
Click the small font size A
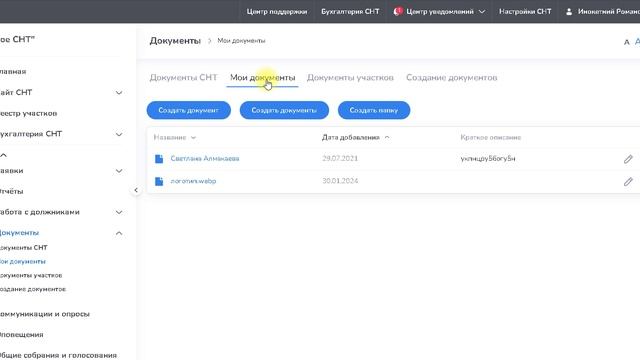627,42
